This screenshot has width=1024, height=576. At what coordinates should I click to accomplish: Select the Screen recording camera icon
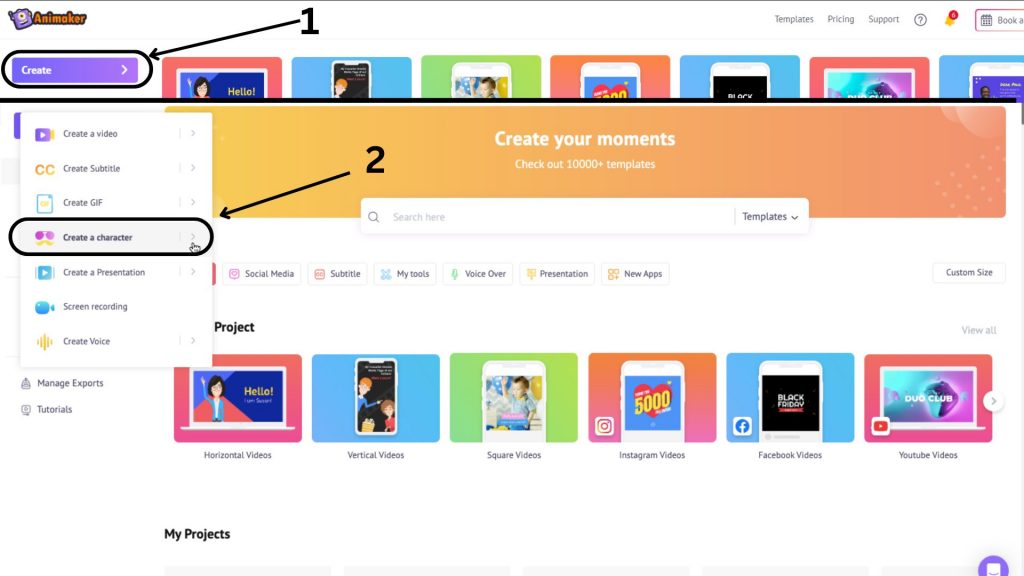[x=44, y=307]
